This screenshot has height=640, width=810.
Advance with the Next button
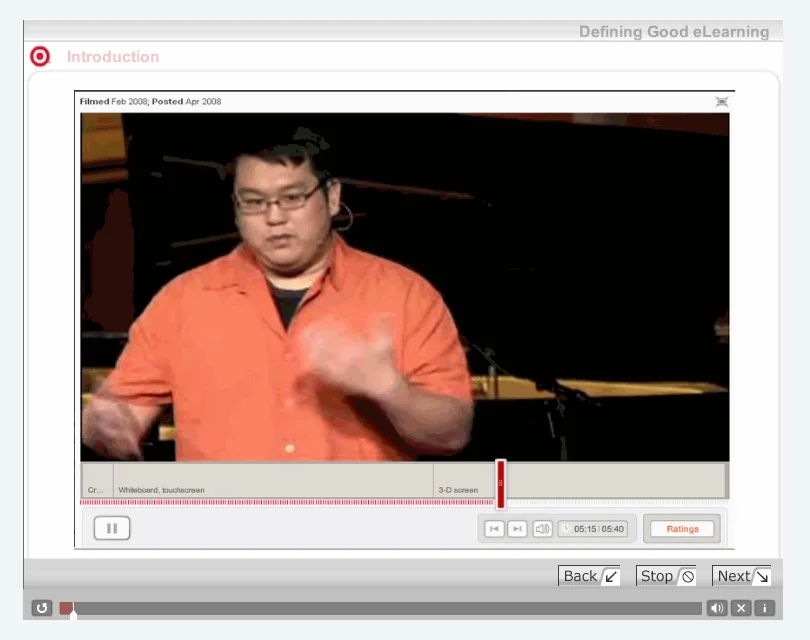(x=741, y=576)
